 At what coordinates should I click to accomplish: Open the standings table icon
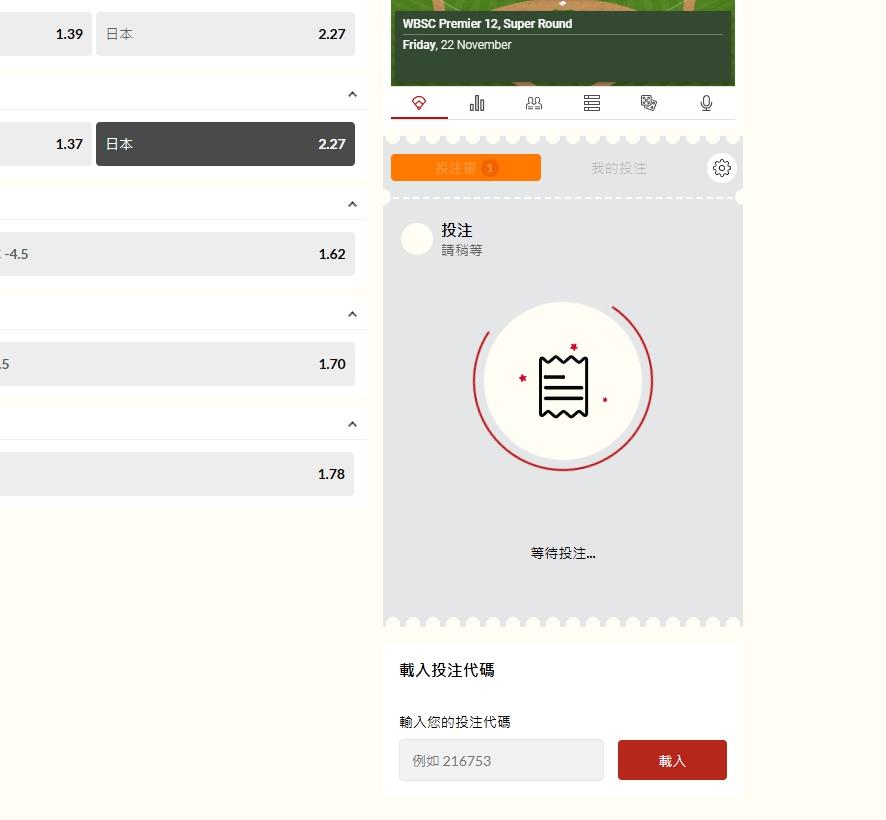(592, 103)
